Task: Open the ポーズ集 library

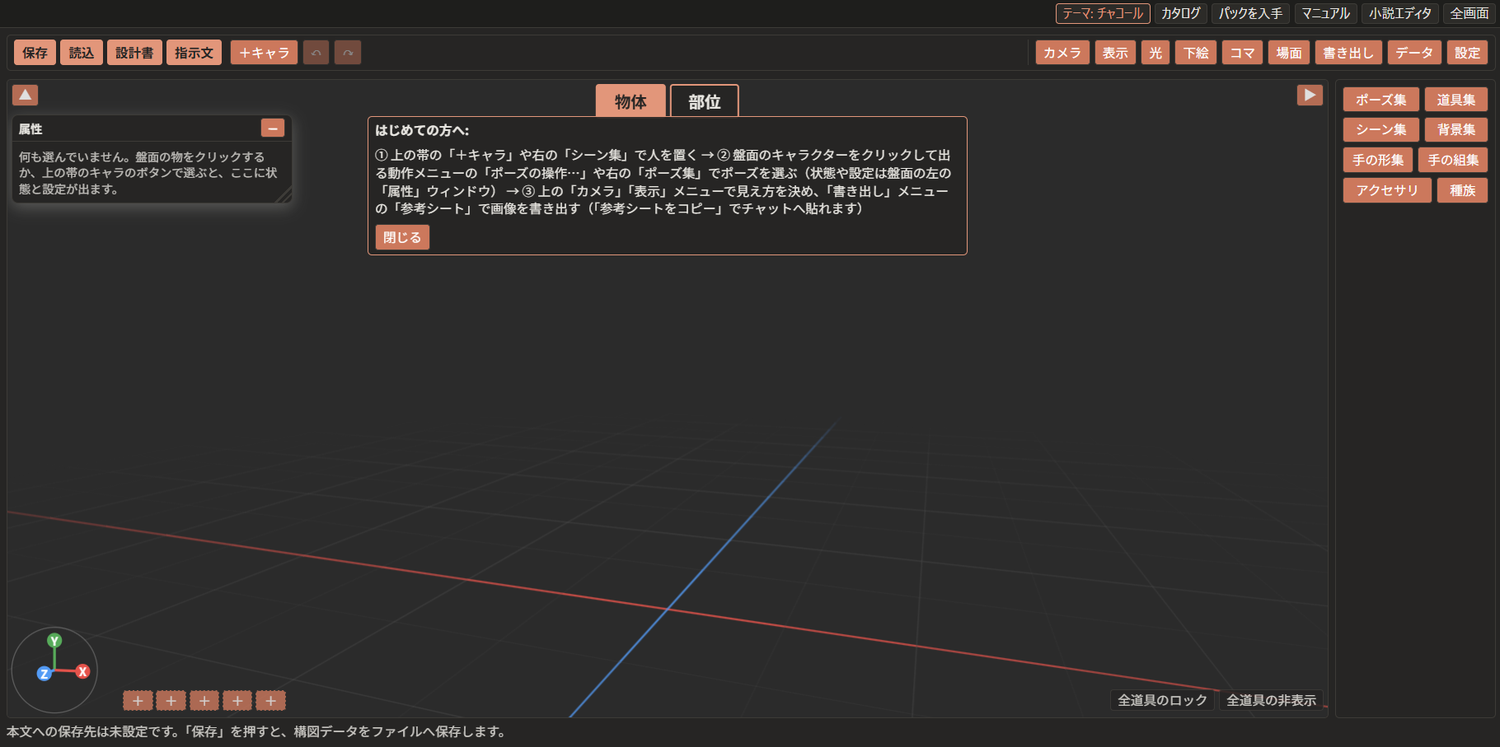Action: (x=1381, y=99)
